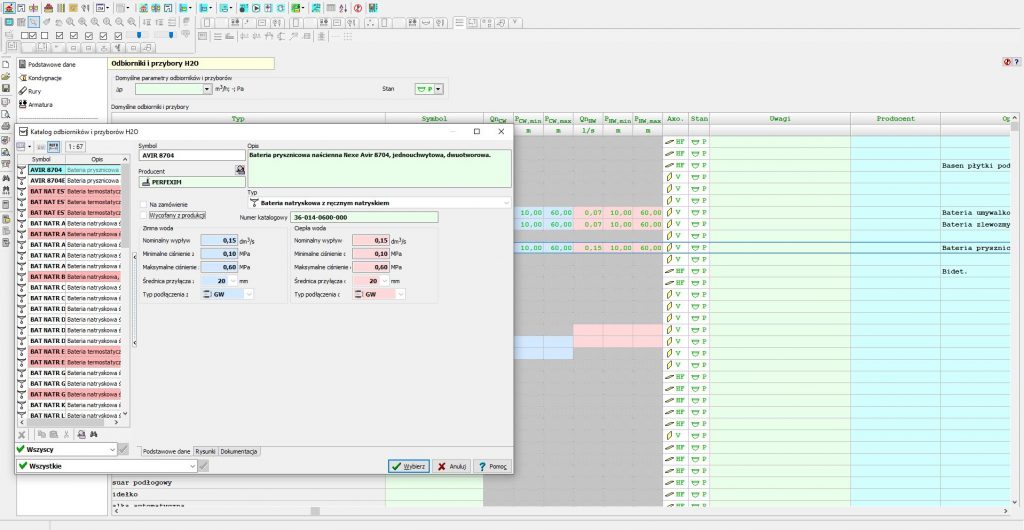Enable the Wycofany z produkcji checkbox
Image resolution: width=1024 pixels, height=530 pixels.
pos(143,215)
